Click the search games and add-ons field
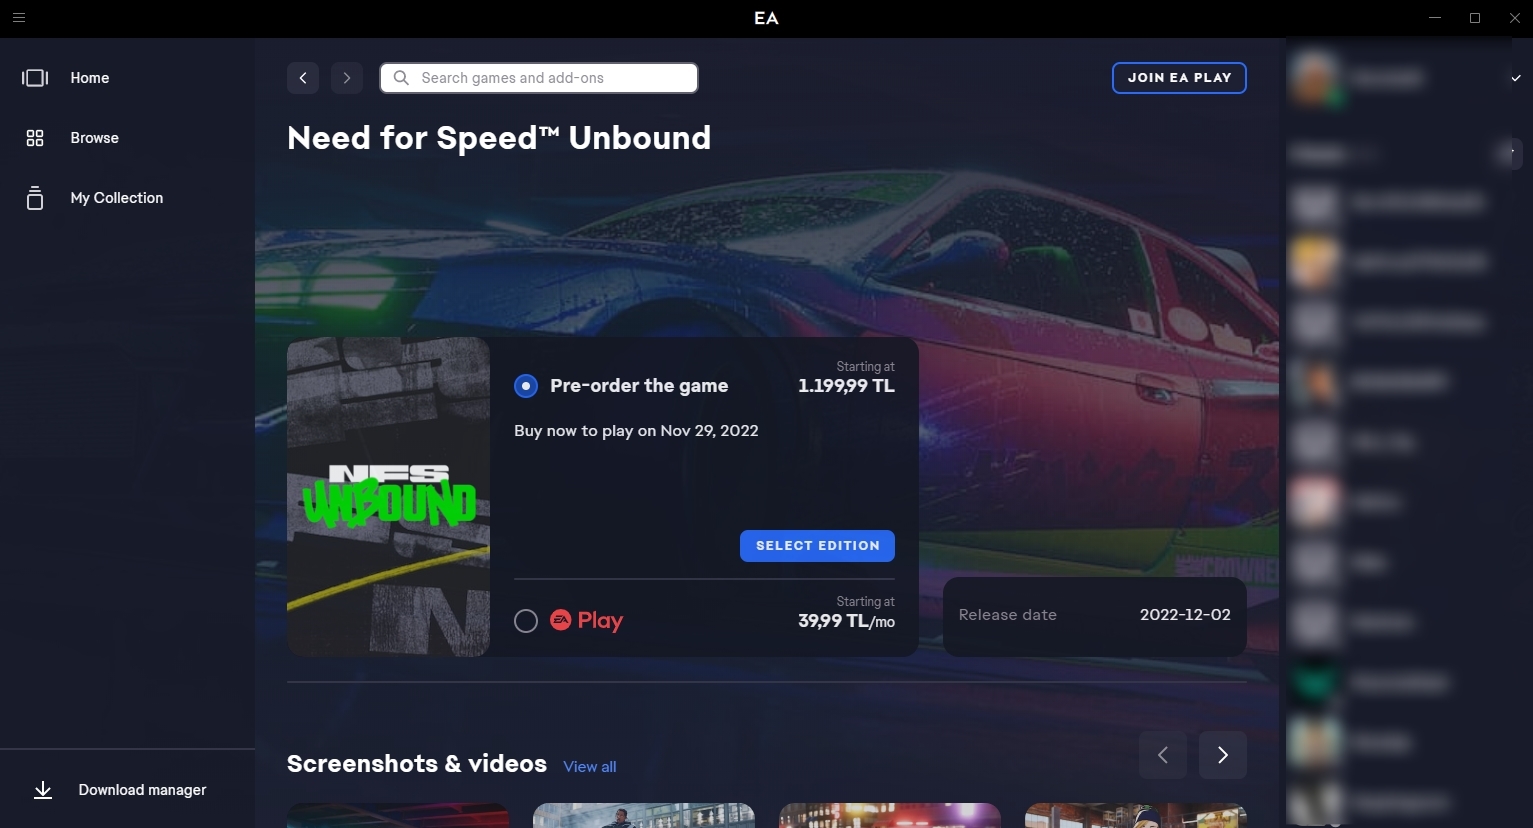The height and width of the screenshot is (828, 1533). click(550, 78)
